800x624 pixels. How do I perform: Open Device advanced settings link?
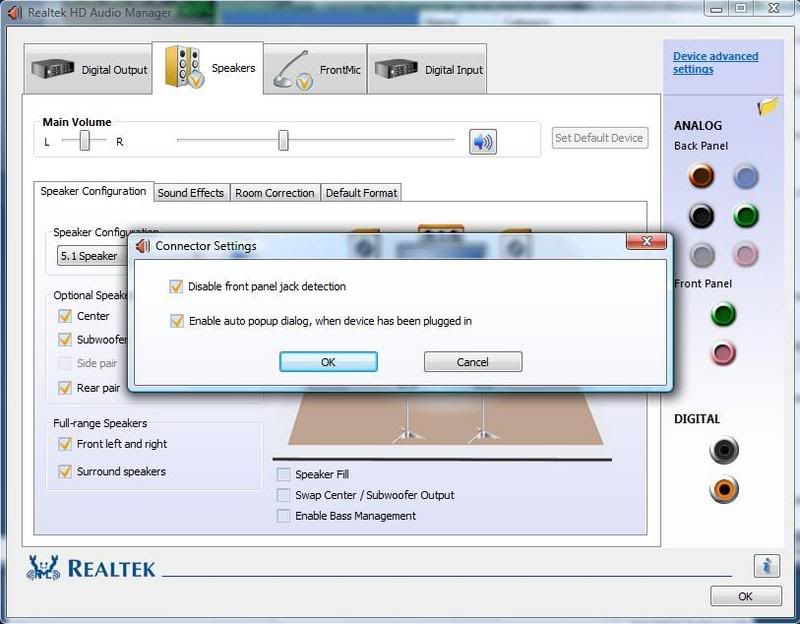[x=715, y=63]
